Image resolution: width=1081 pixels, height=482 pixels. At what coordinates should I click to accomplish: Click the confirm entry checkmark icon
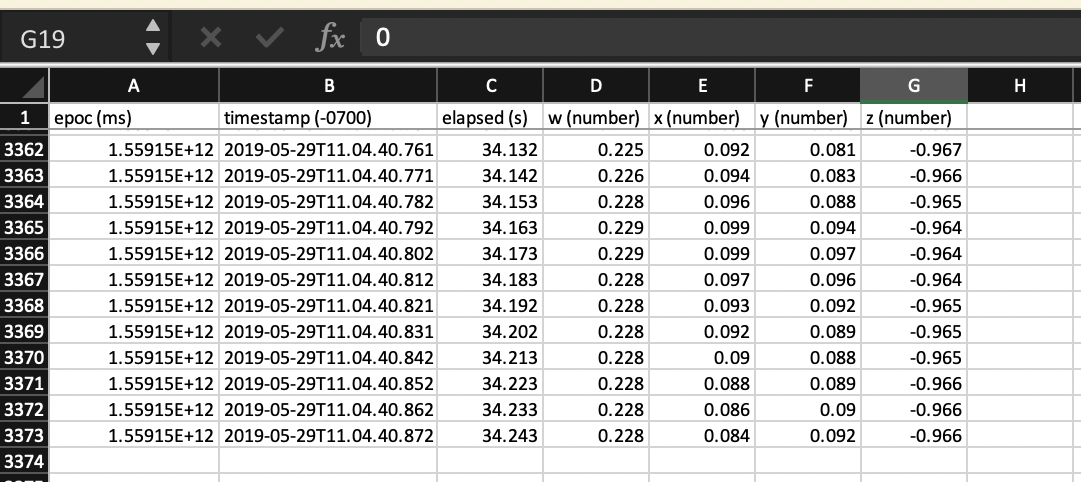pos(269,39)
